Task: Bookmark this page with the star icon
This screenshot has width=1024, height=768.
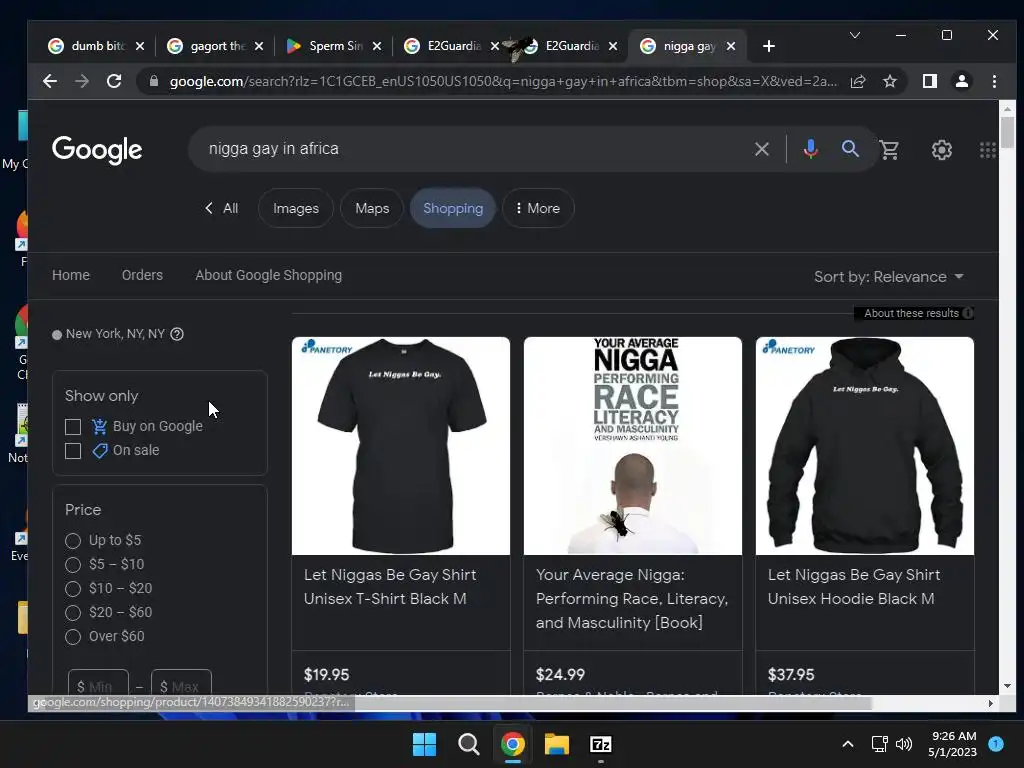Action: pyautogui.click(x=889, y=82)
